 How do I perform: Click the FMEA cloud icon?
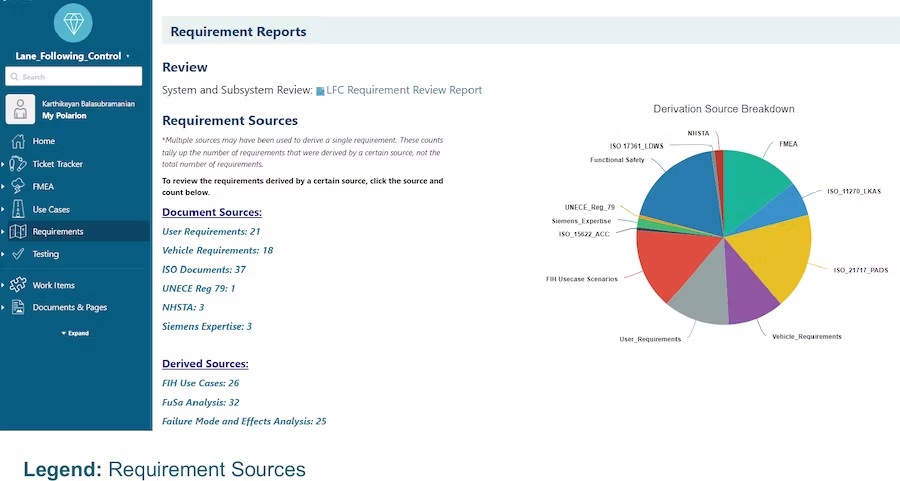click(18, 186)
